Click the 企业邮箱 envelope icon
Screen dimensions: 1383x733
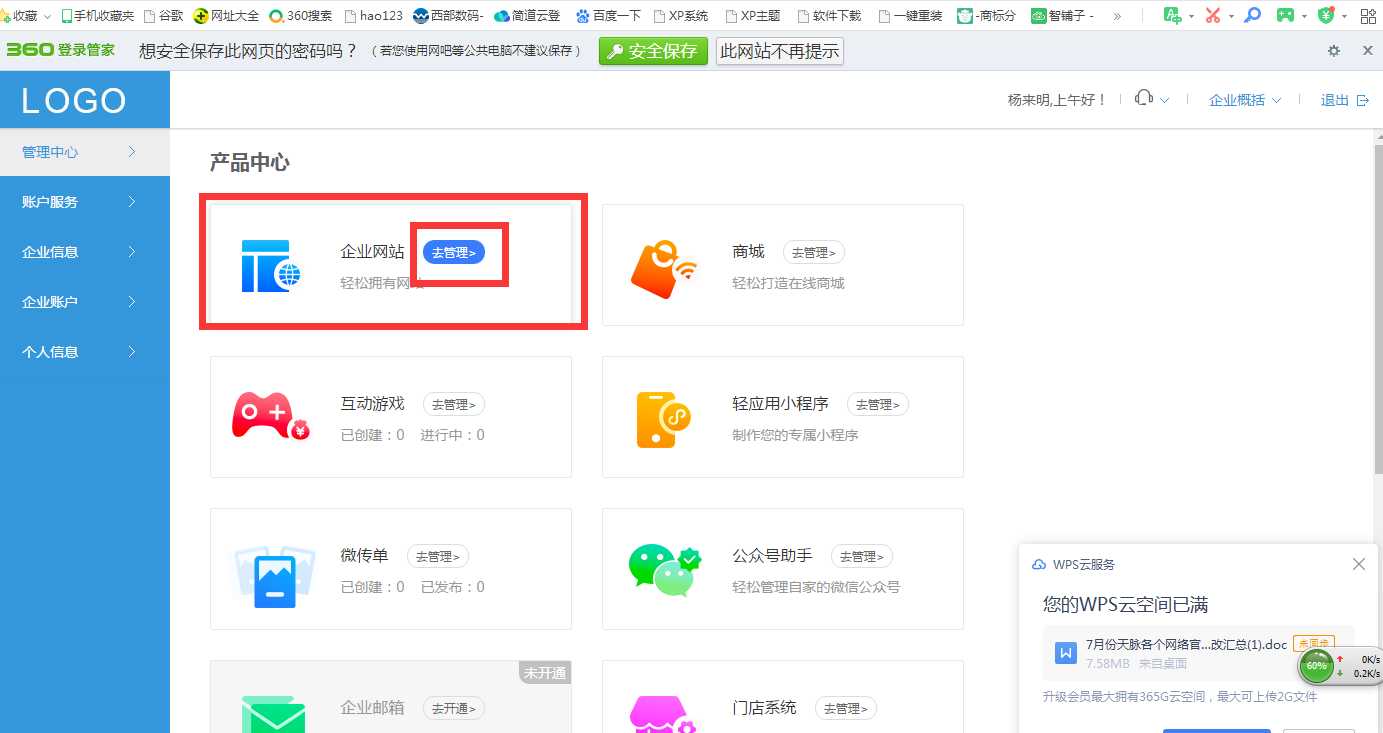click(x=273, y=711)
